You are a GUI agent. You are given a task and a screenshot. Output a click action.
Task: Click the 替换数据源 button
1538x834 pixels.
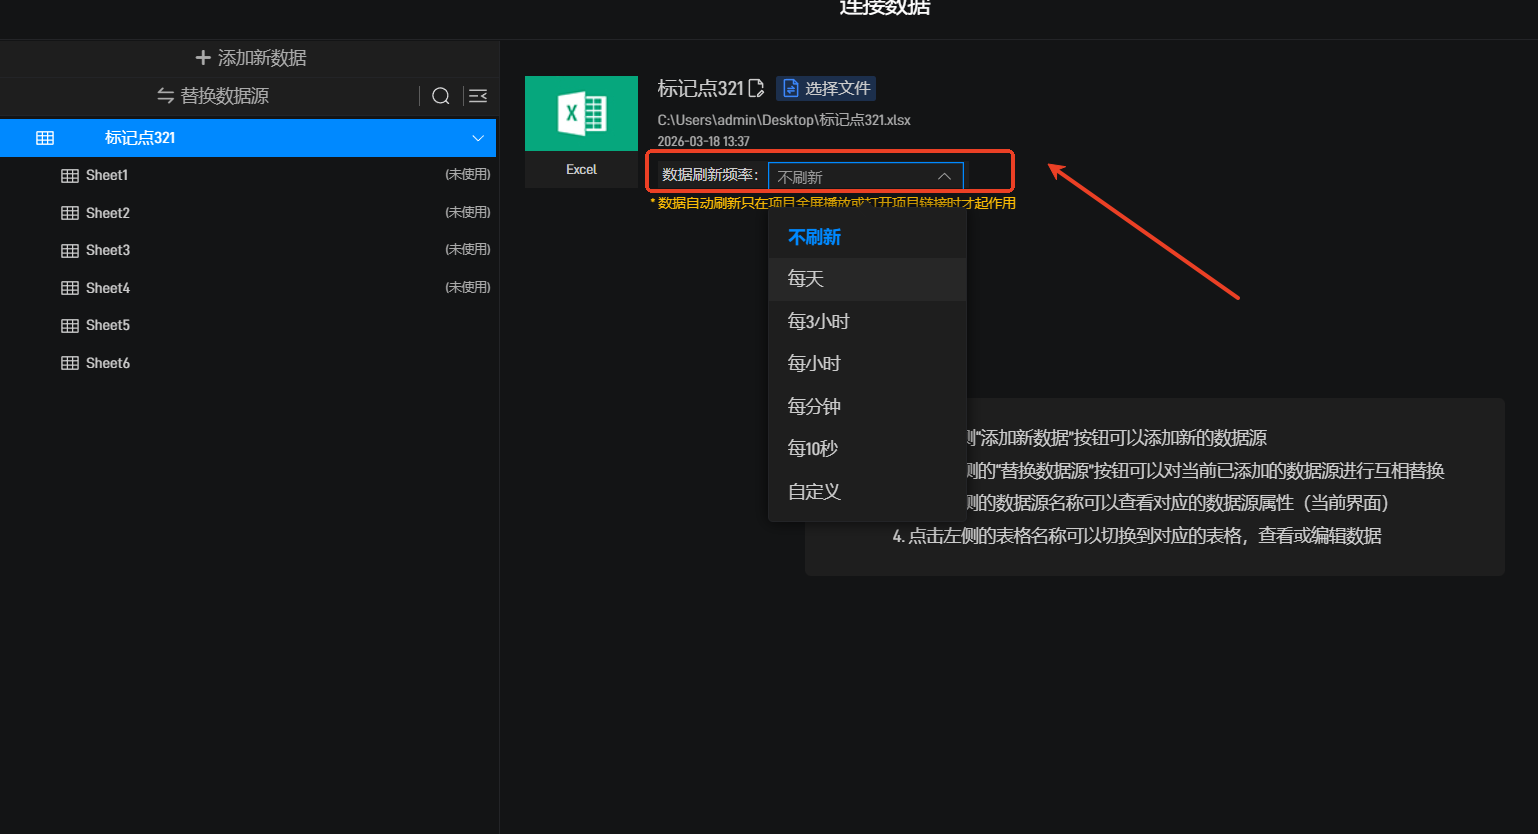point(213,96)
